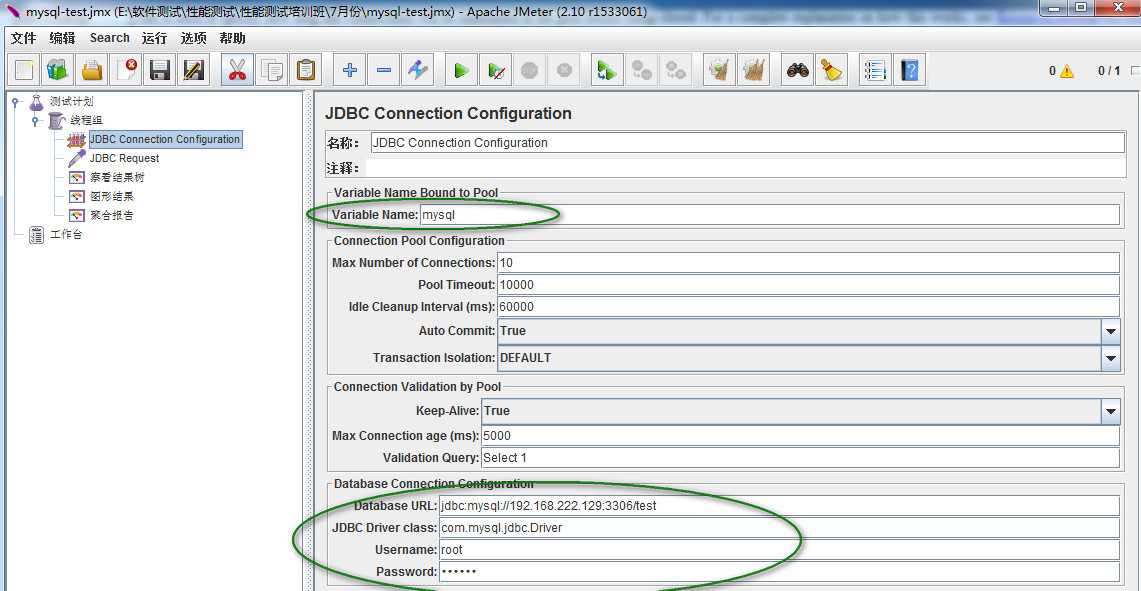This screenshot has width=1141, height=591.
Task: Click the New test plan icon
Action: pyautogui.click(x=25, y=70)
